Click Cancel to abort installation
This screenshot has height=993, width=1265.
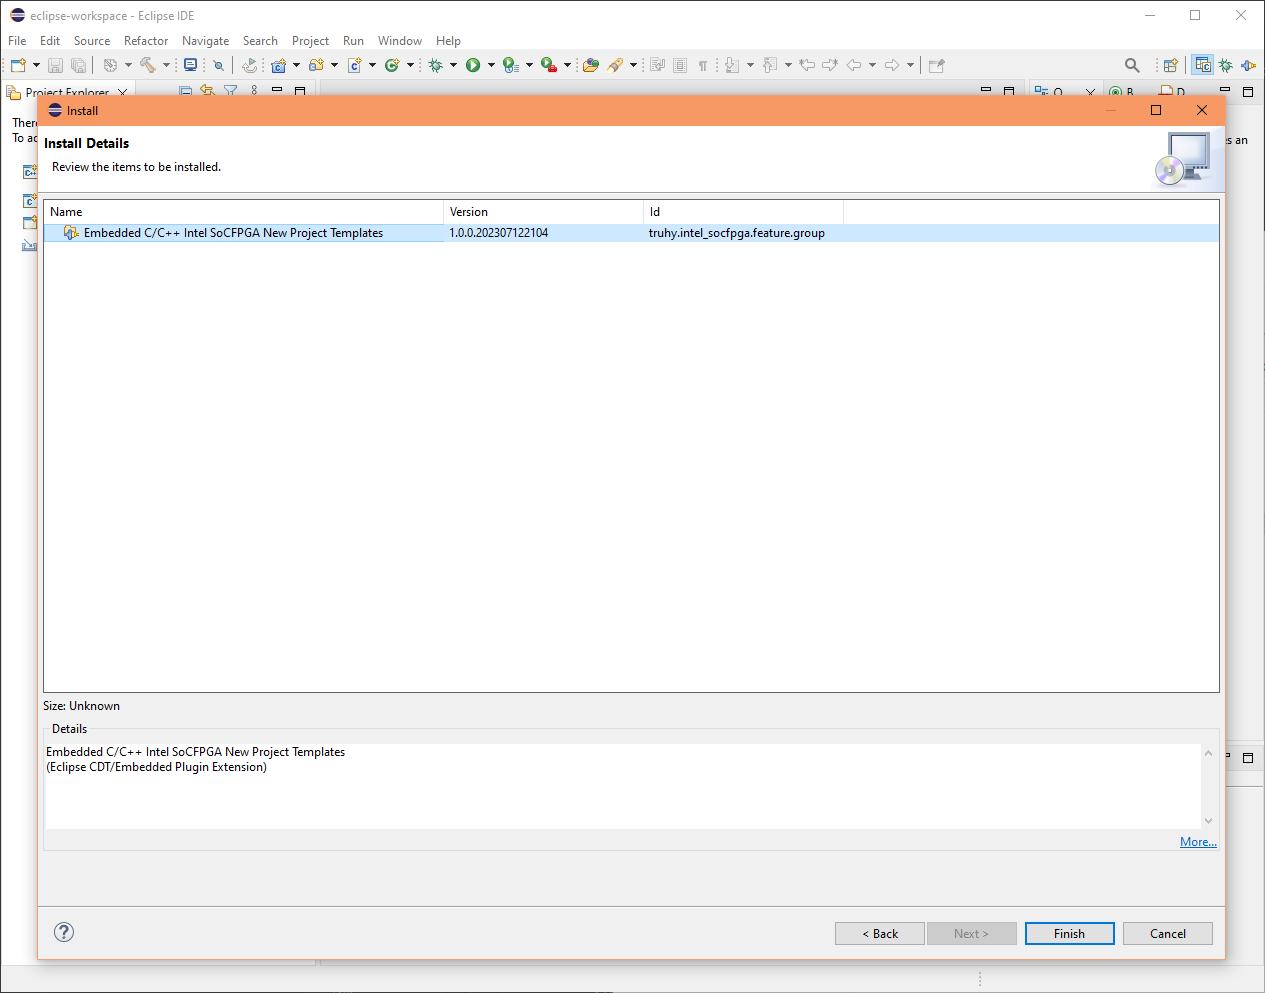[1167, 932]
